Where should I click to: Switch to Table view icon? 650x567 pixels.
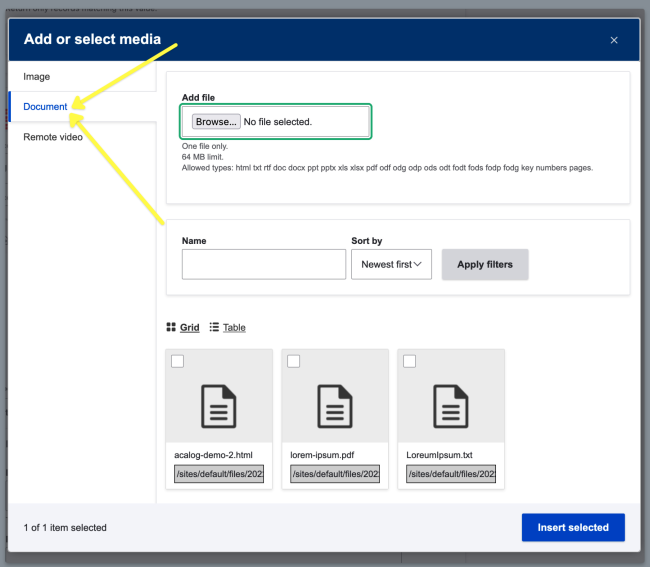215,328
